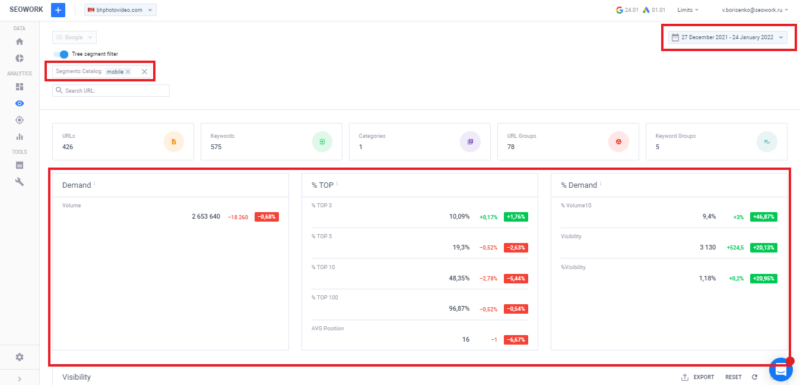800x385 pixels.
Task: Click the −0,68% volume change badge
Action: click(x=267, y=217)
